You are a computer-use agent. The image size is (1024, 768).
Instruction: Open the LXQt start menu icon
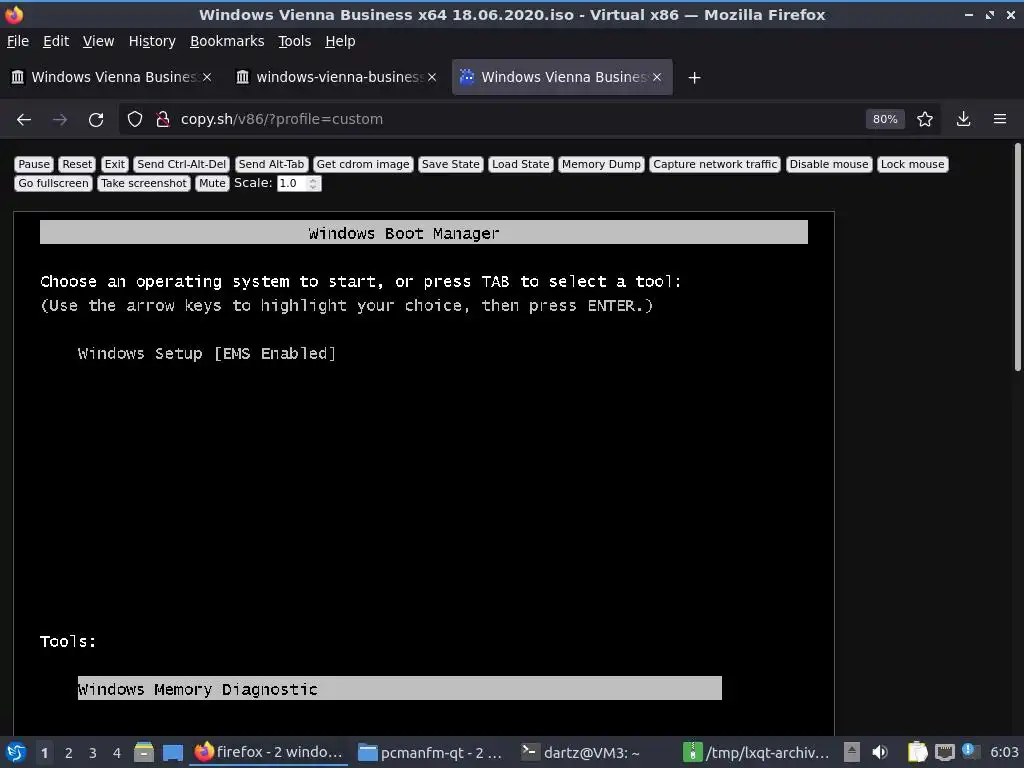coord(16,753)
